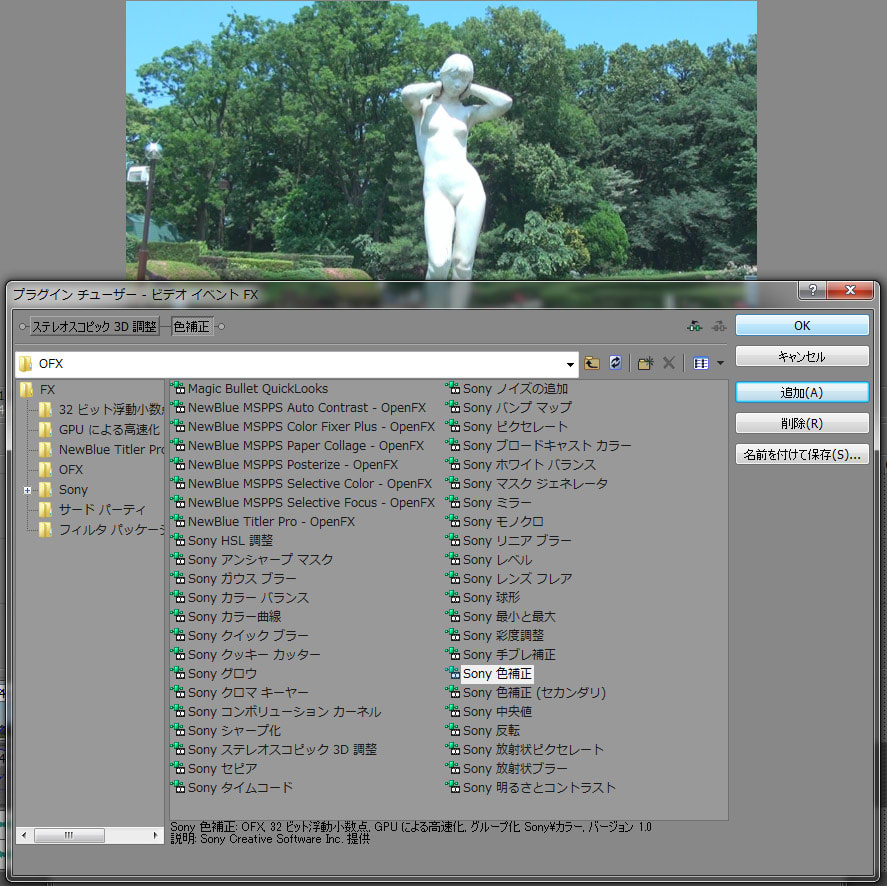Viewport: 887px width, 886px height.
Task: Select Sony アンシャープ マスク plug-in
Action: [252, 560]
